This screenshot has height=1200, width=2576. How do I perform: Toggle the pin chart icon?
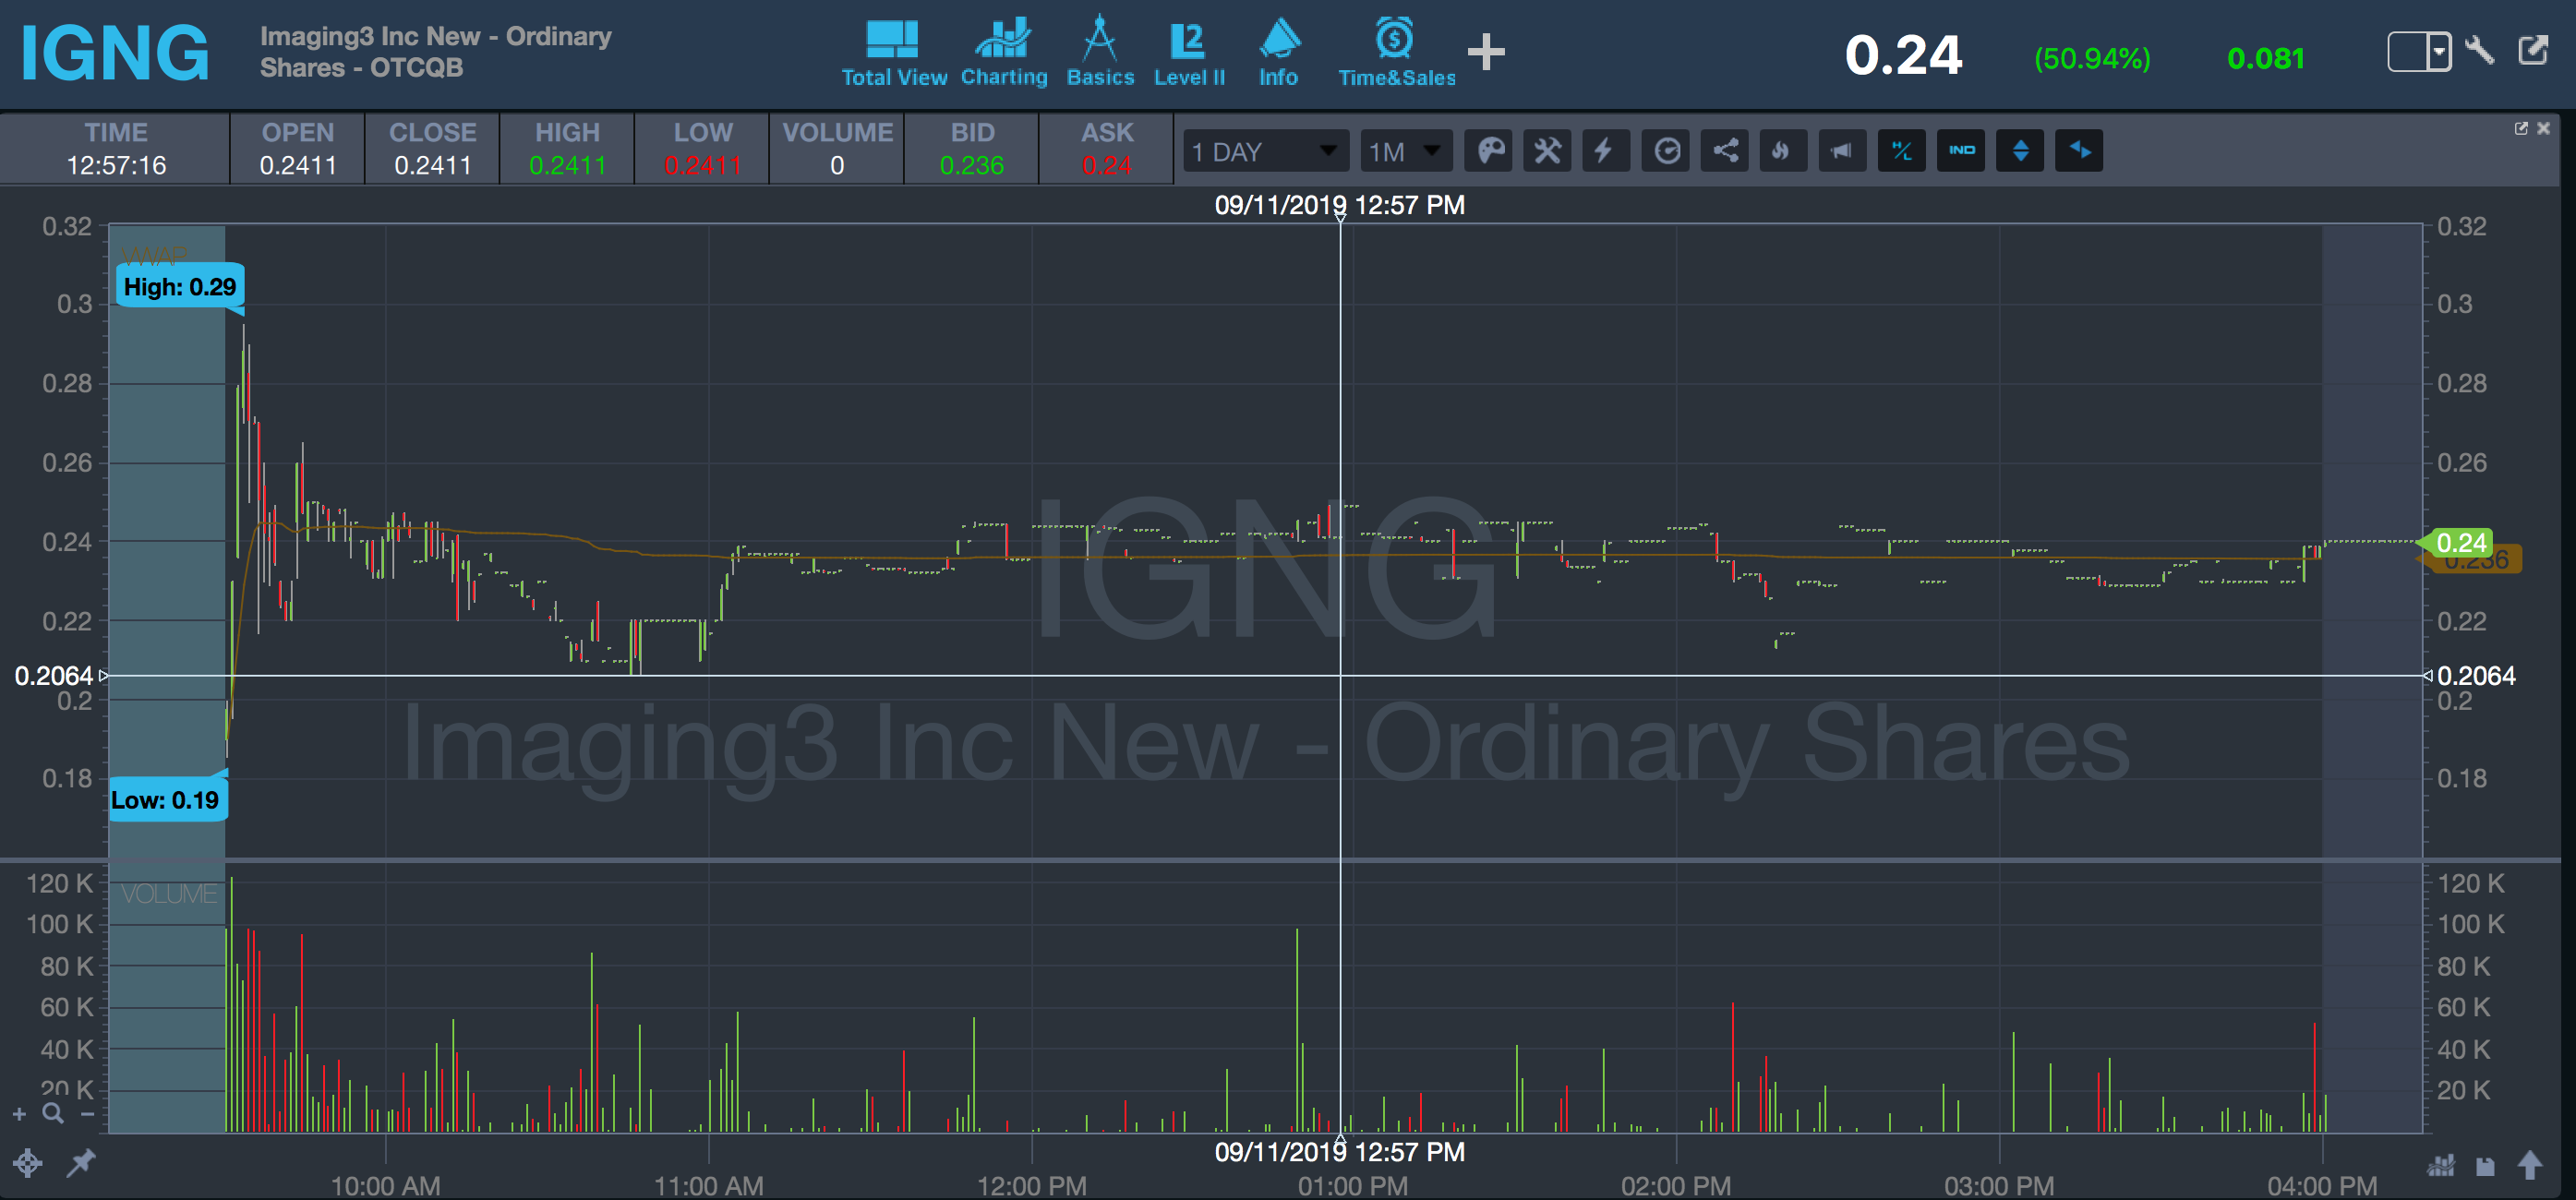(81, 1163)
